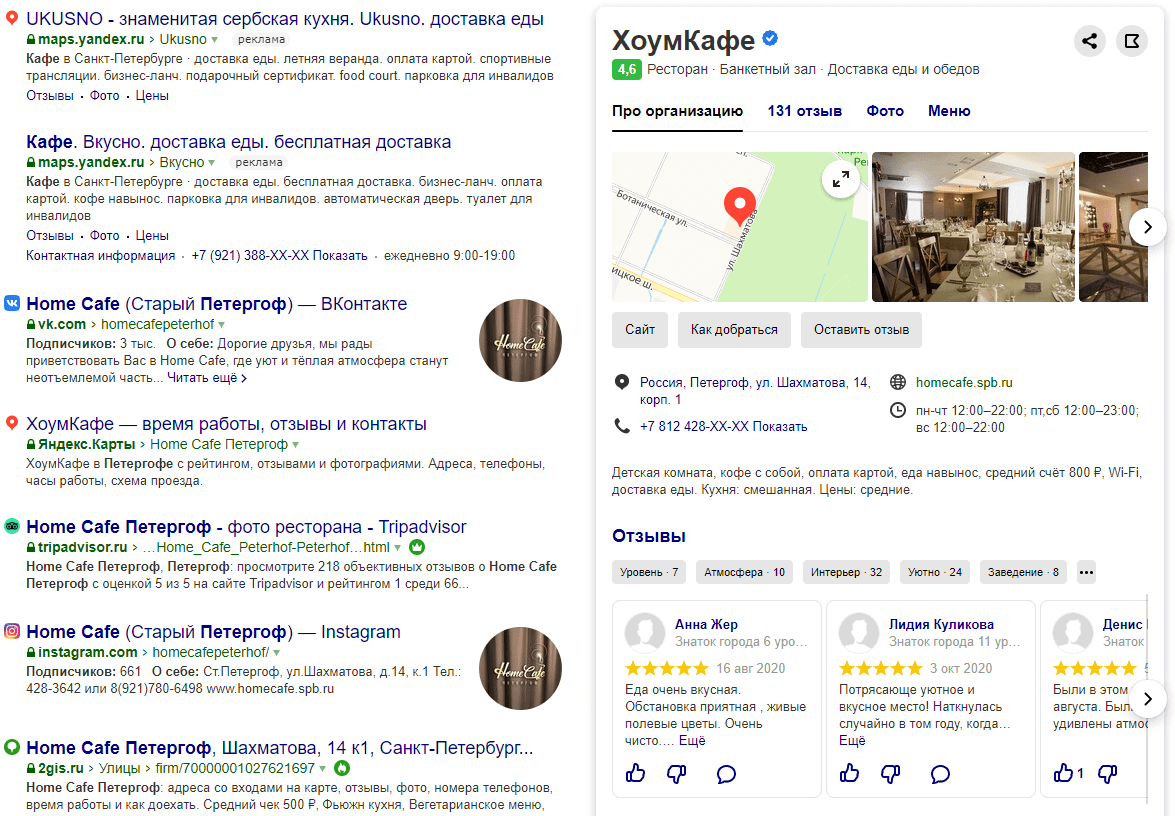Screen dimensions: 1175x816
Task: Like Анна Жер's review with thumbs up
Action: (x=635, y=773)
